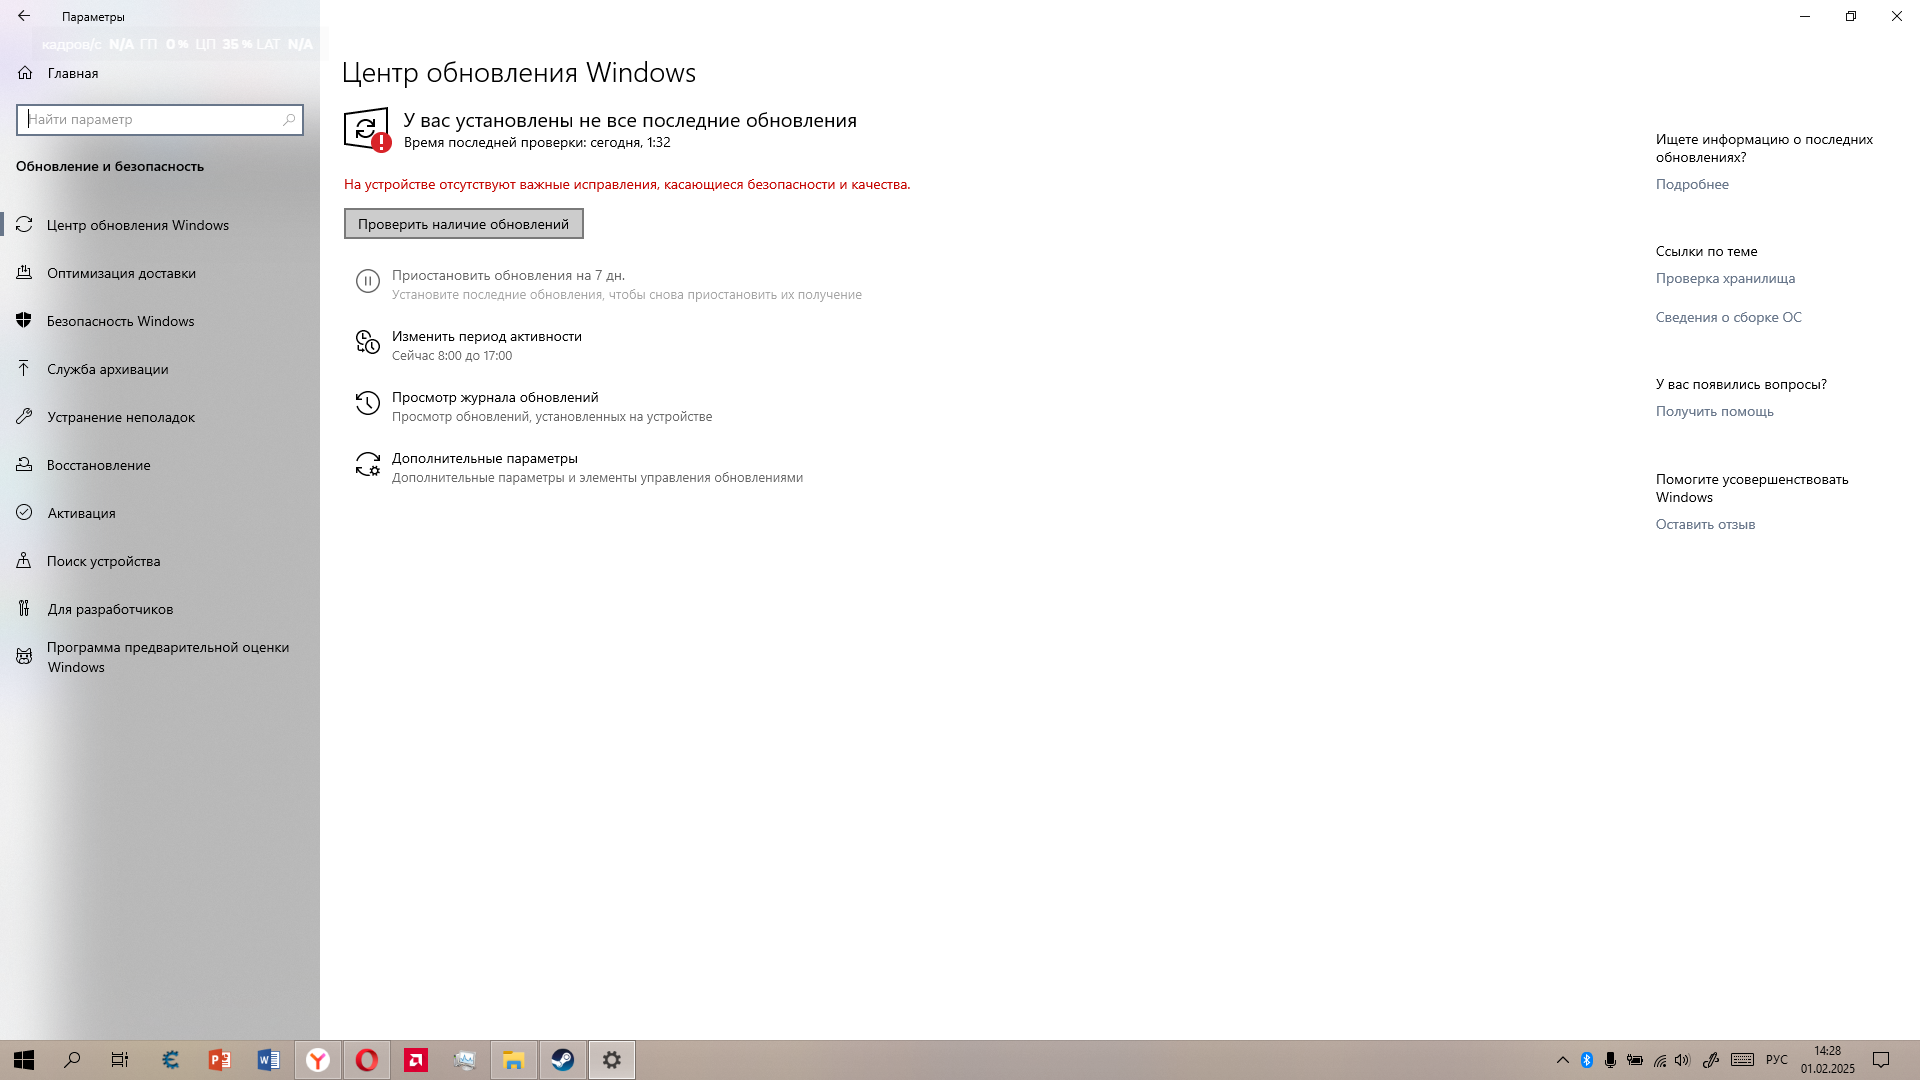The image size is (1920, 1080).
Task: Click the pause icon for Приостановить обновления
Action: click(x=367, y=282)
